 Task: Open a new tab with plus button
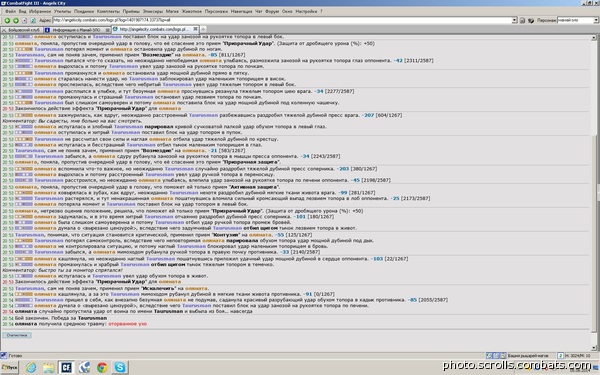point(204,29)
